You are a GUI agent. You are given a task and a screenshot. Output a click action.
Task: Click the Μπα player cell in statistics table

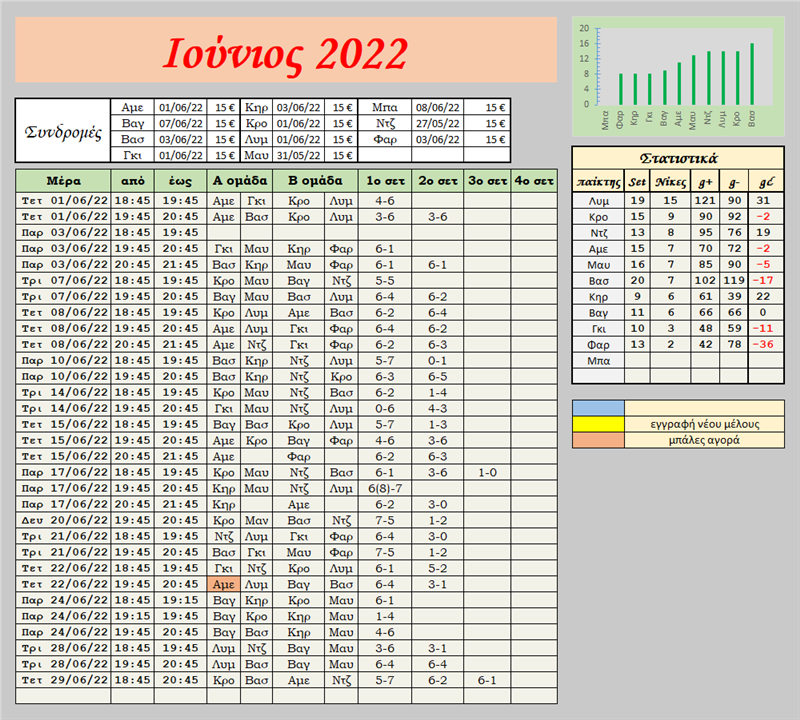point(597,360)
